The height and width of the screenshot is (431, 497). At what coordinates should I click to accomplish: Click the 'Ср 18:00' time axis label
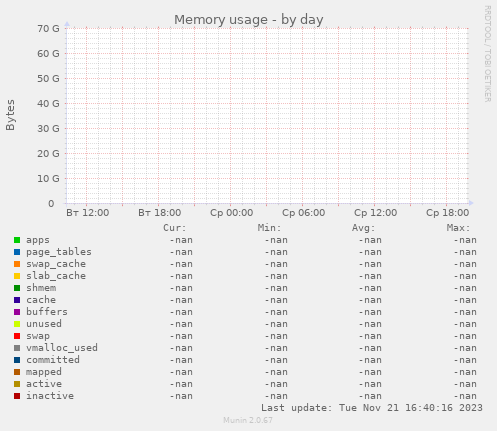coord(447,213)
